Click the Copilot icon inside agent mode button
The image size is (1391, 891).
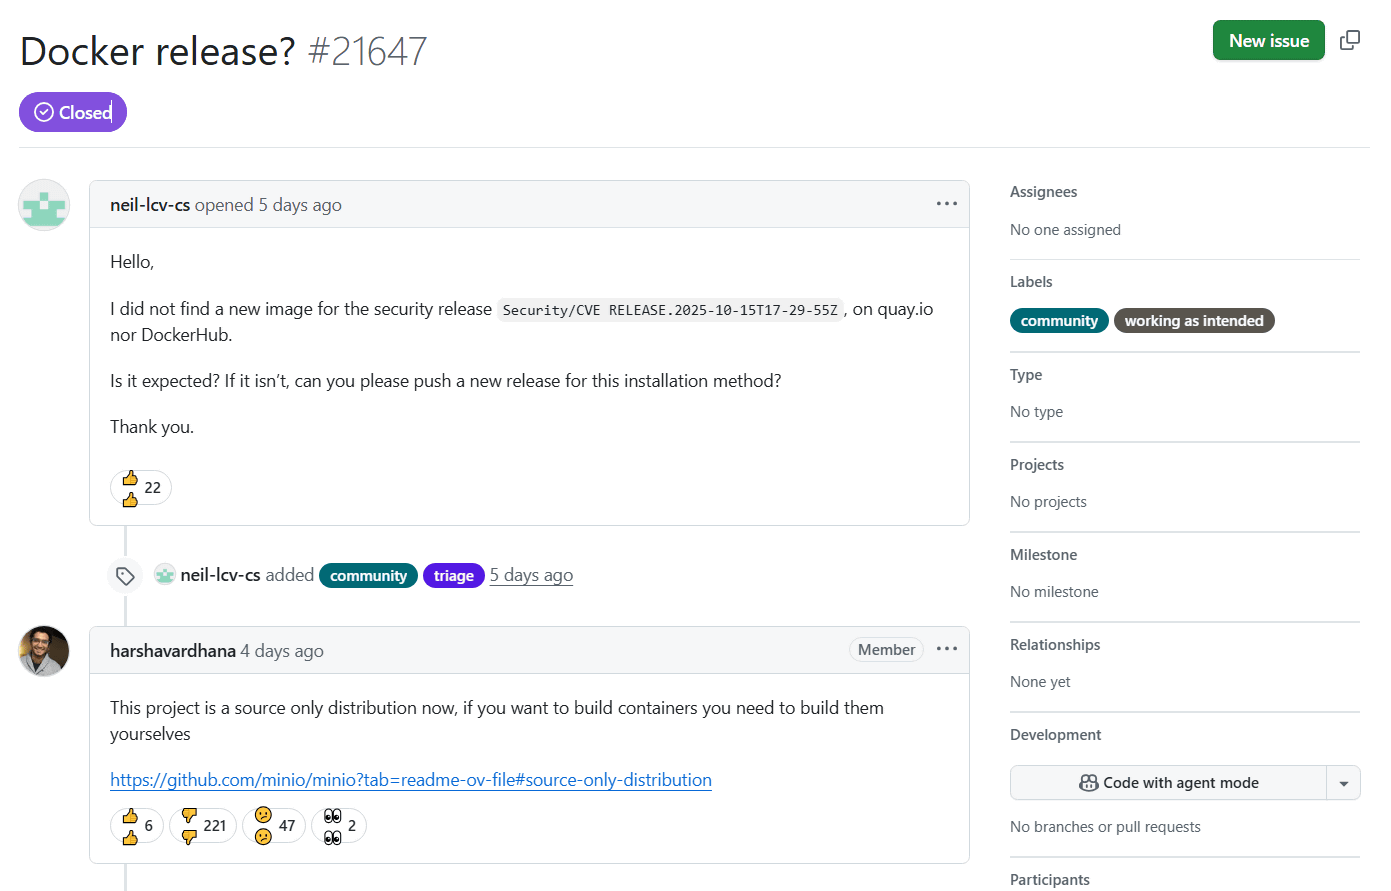[1087, 782]
